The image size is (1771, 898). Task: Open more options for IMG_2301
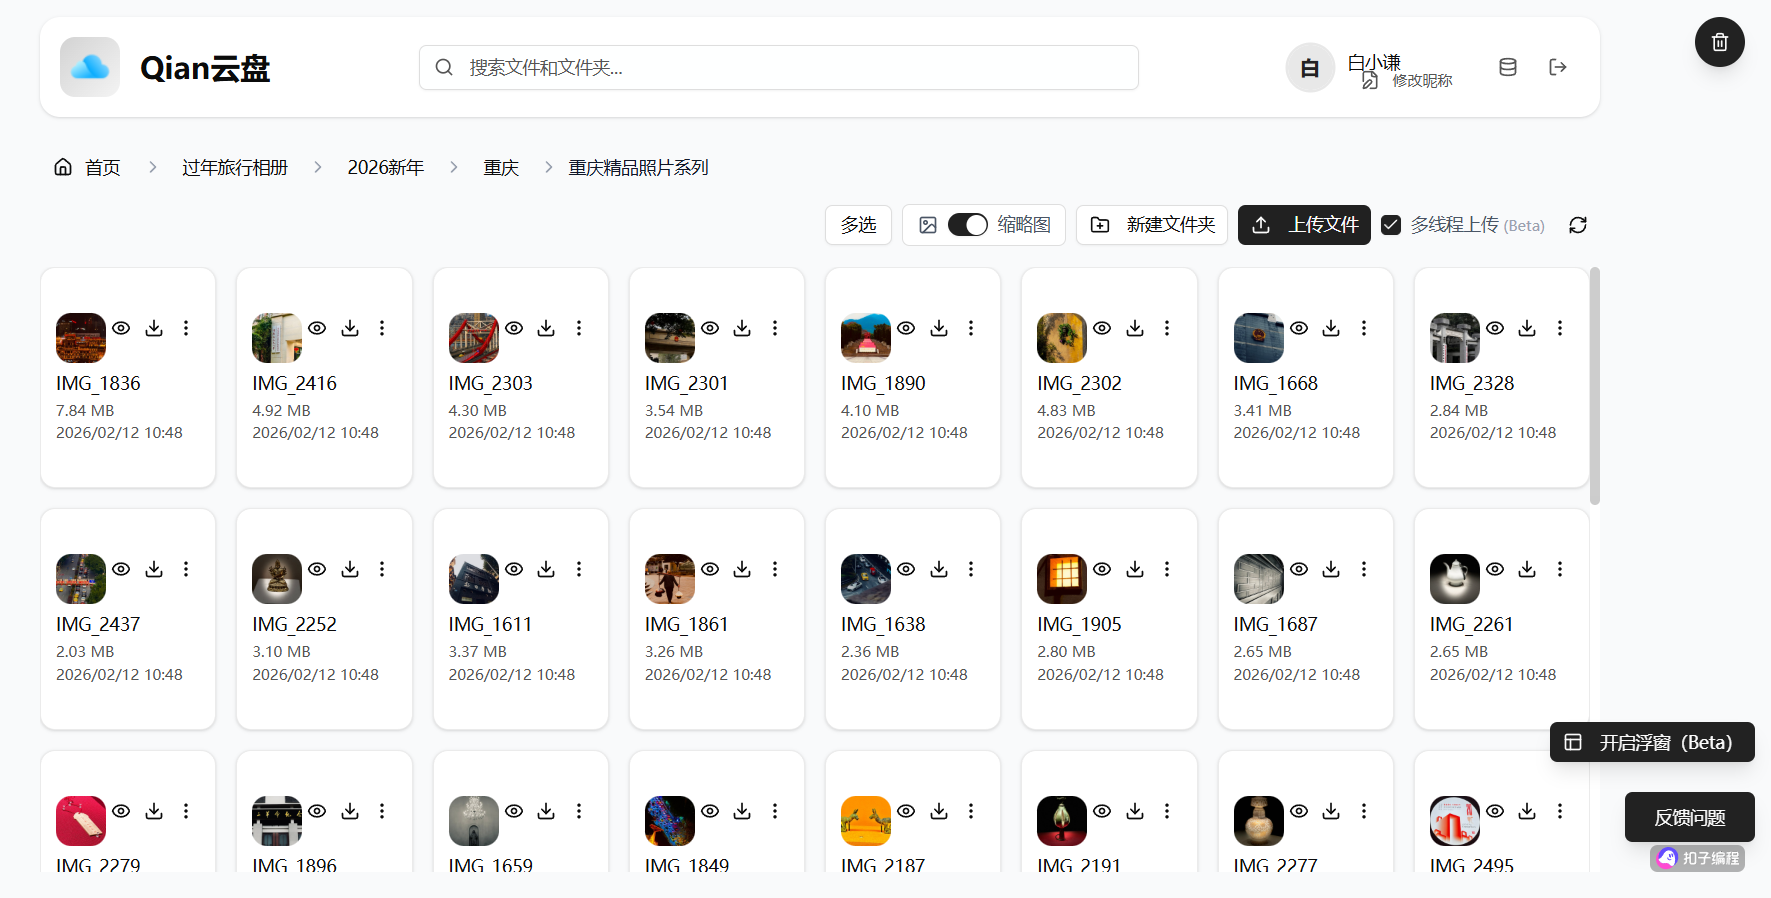pyautogui.click(x=775, y=328)
